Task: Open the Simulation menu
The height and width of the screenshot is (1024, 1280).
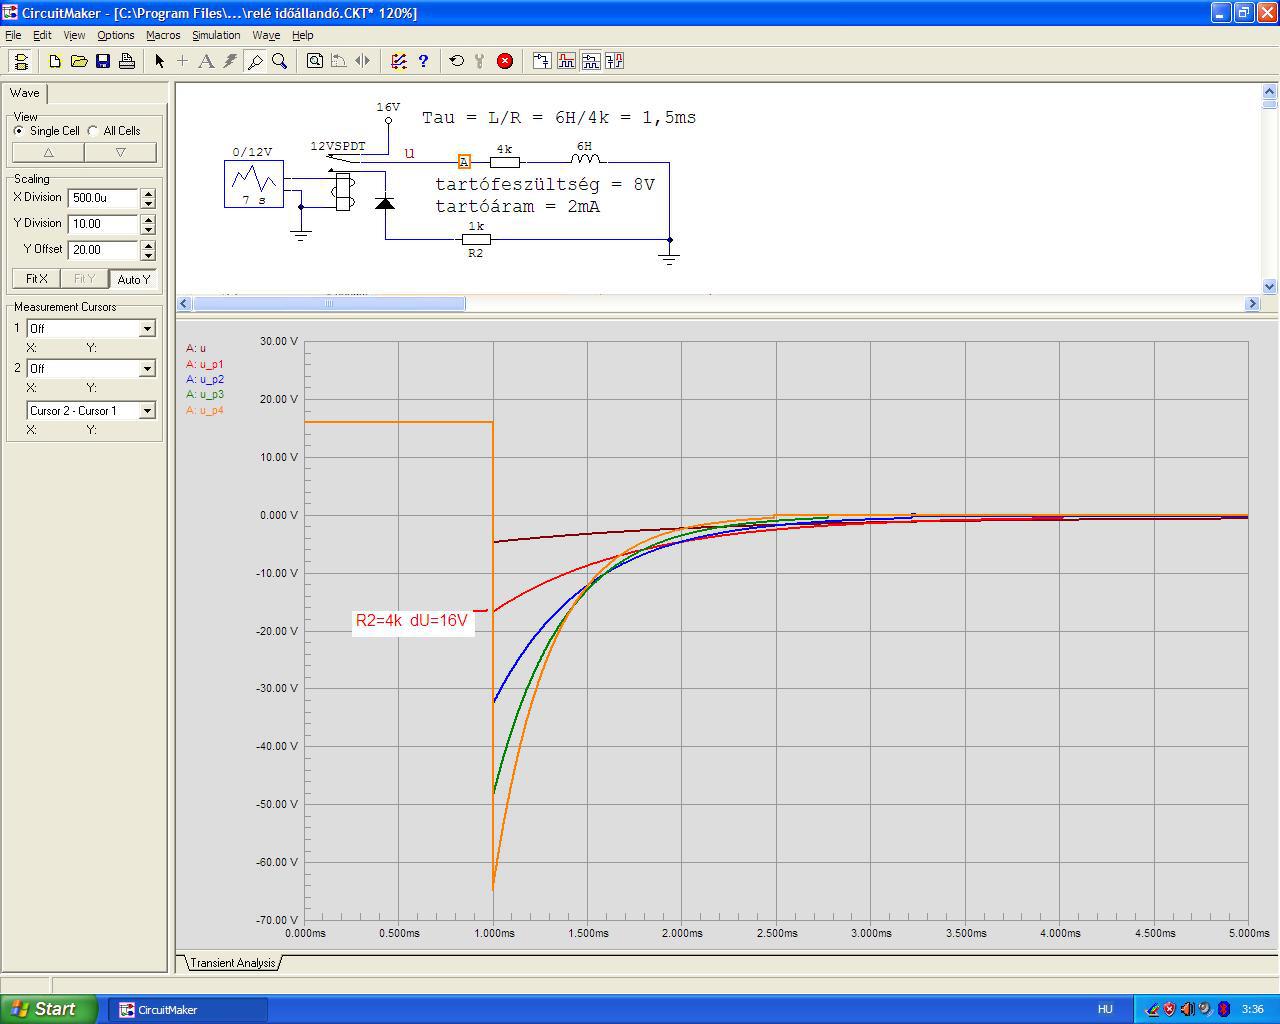Action: (216, 35)
